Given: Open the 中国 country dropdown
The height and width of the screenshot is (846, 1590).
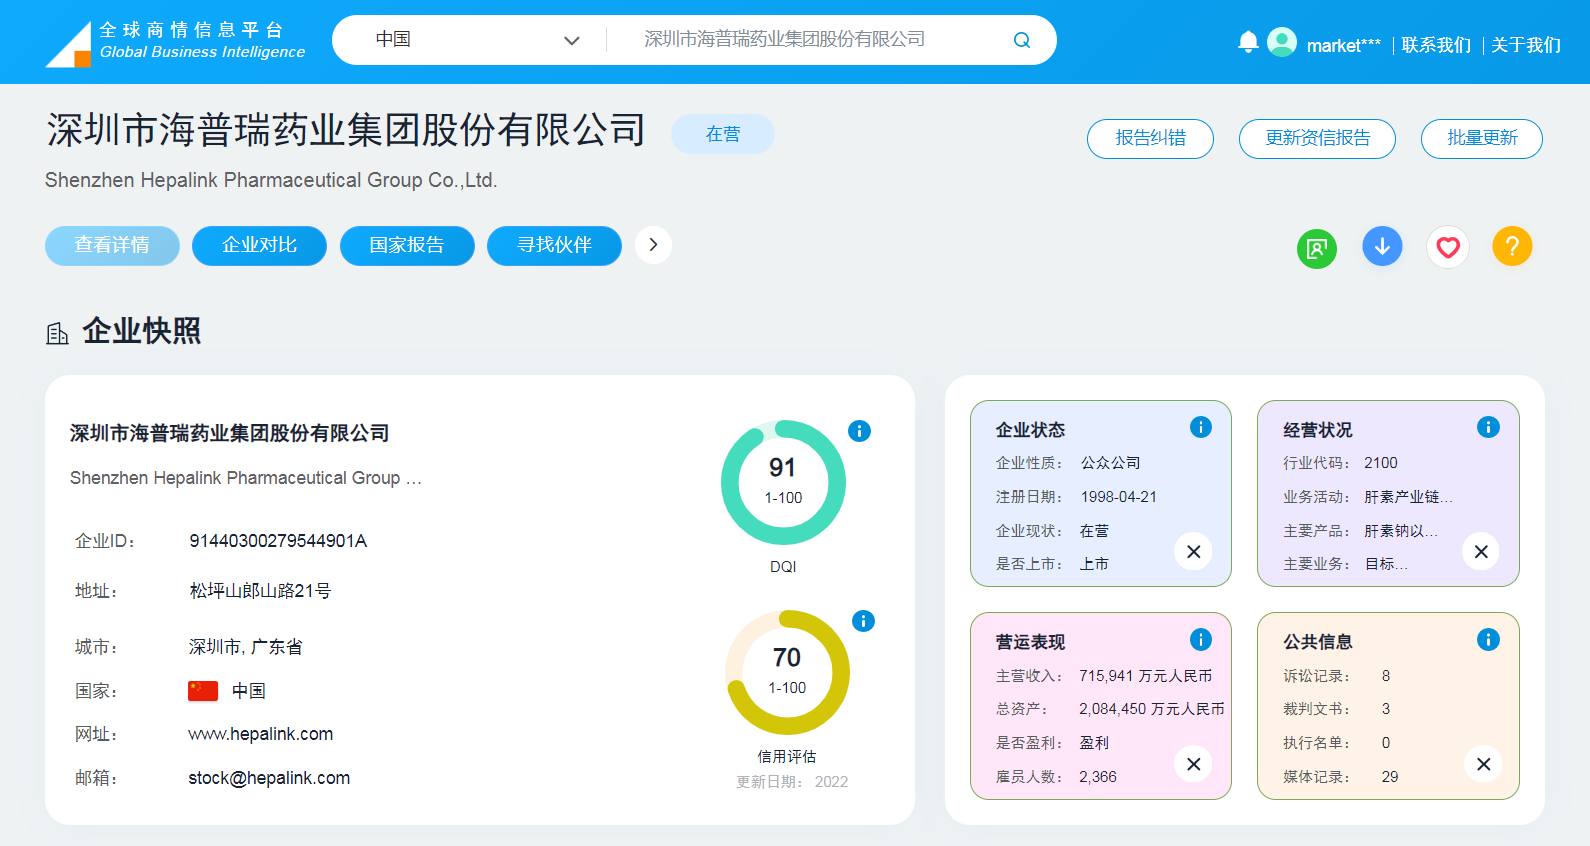Looking at the screenshot, I should click(477, 40).
